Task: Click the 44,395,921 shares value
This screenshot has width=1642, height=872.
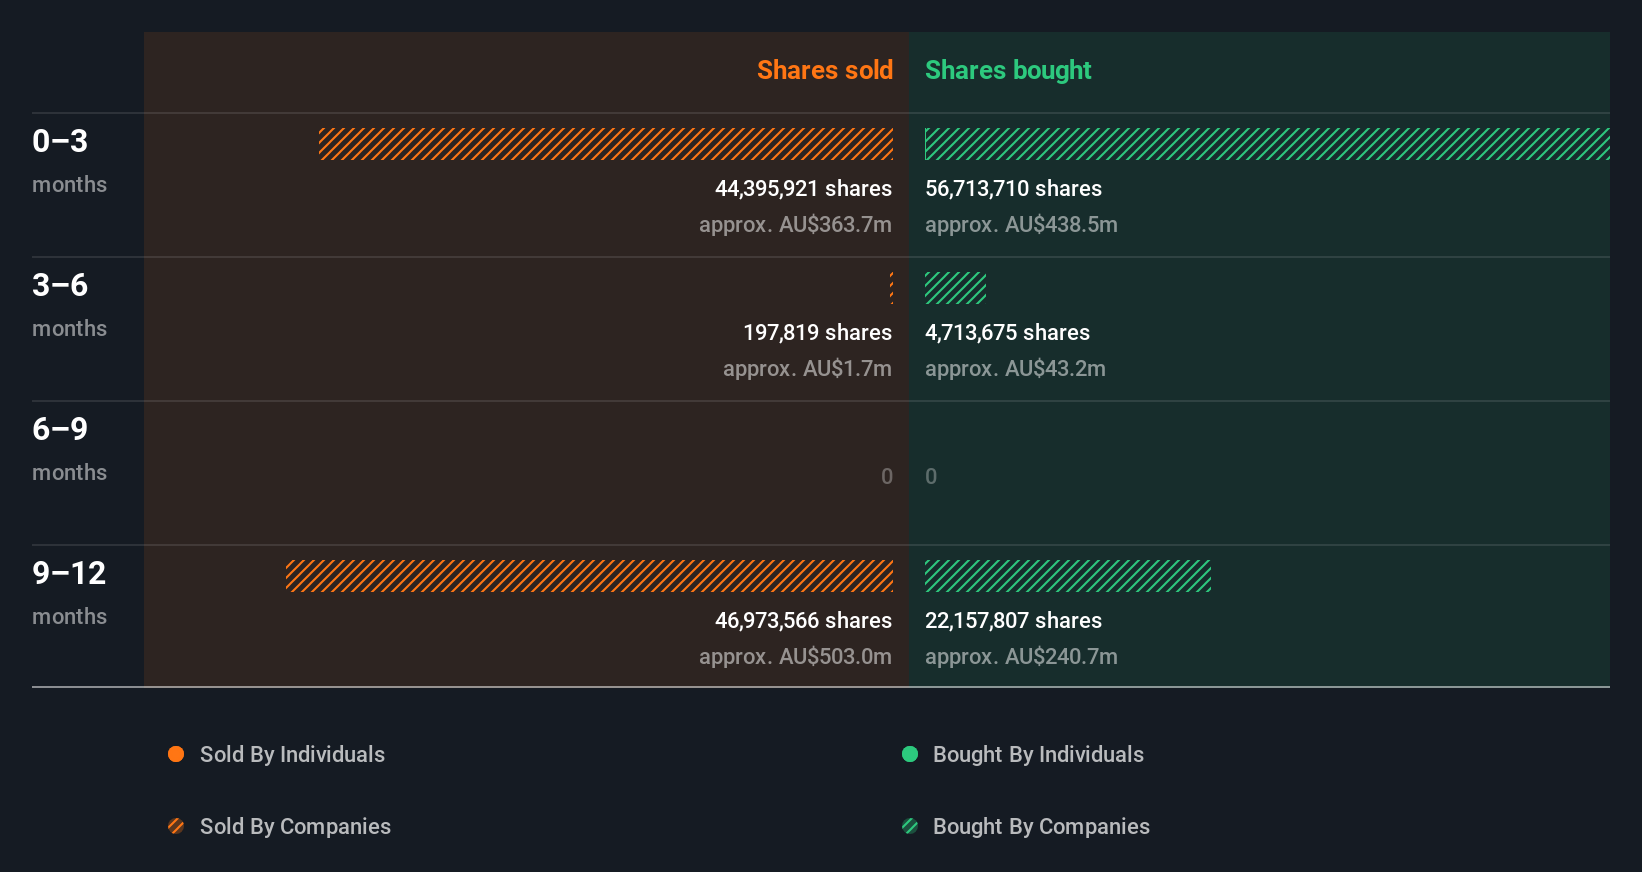Action: (803, 189)
